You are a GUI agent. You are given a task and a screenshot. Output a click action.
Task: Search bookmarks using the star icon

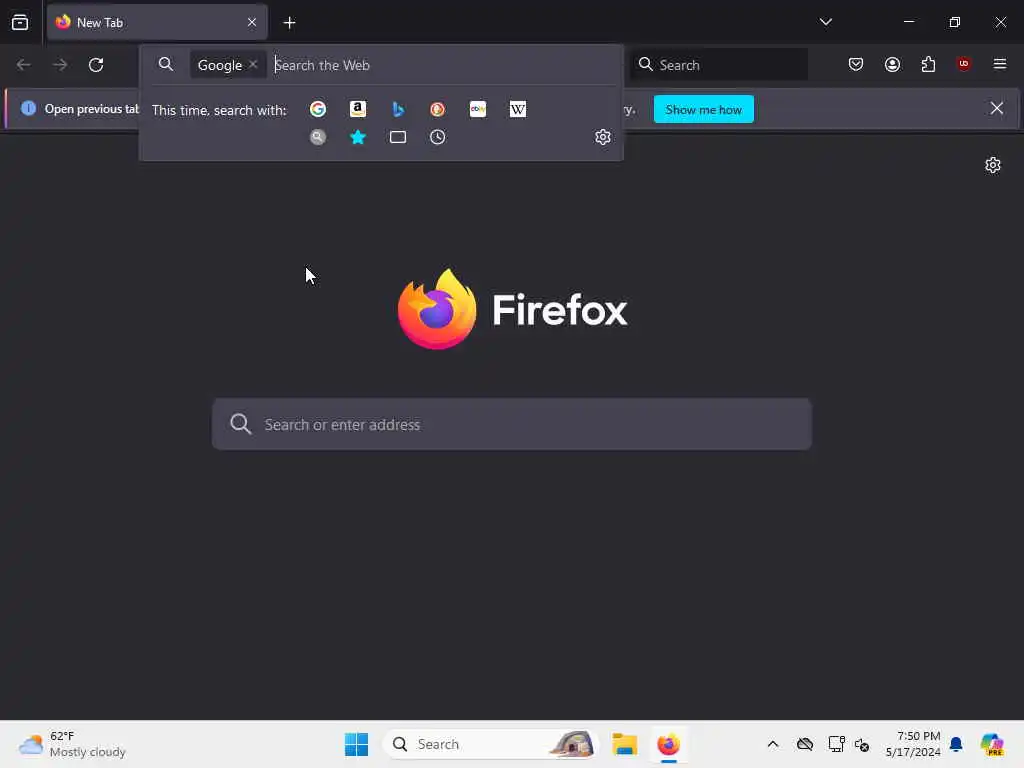(358, 137)
